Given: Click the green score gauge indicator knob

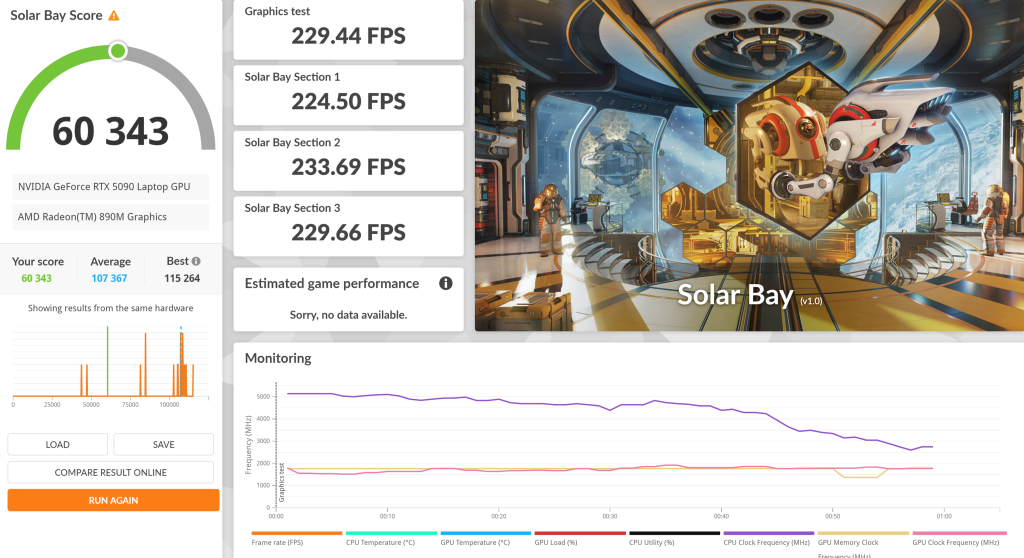Looking at the screenshot, I should 118,50.
